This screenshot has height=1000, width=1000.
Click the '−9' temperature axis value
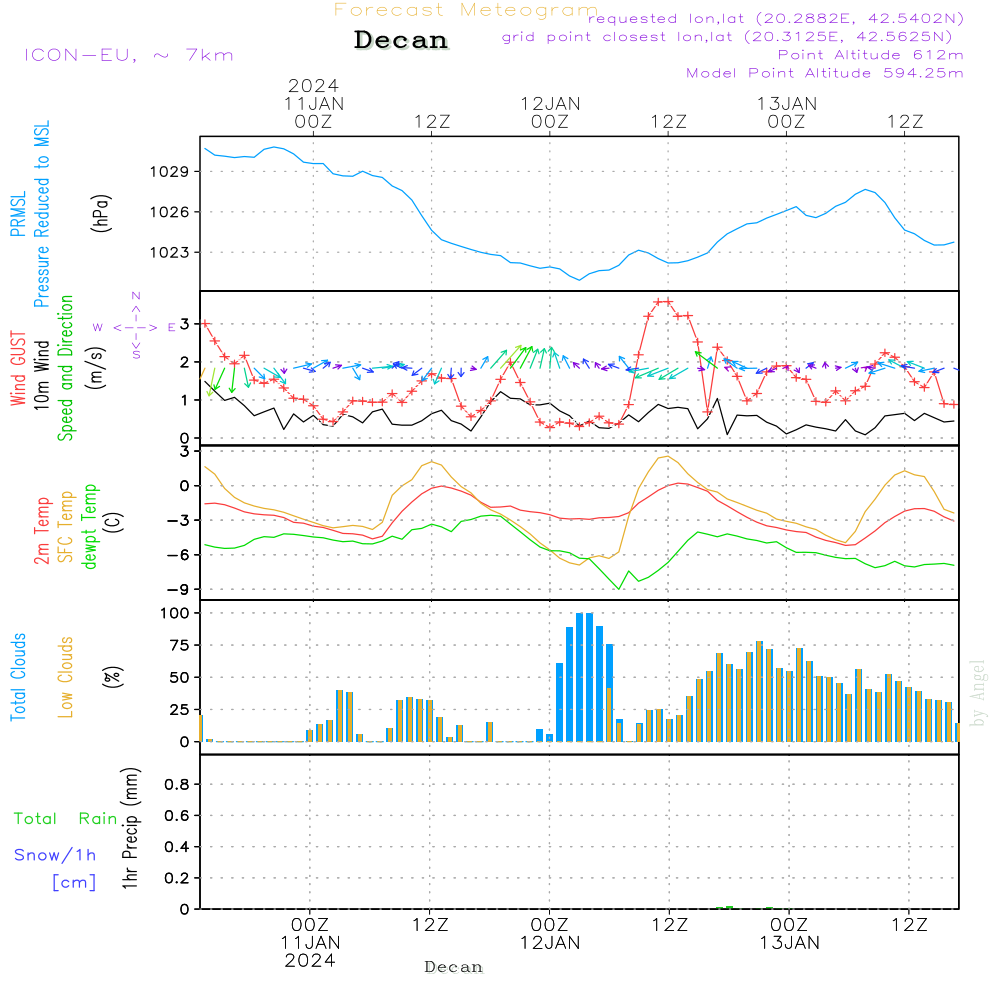point(179,589)
